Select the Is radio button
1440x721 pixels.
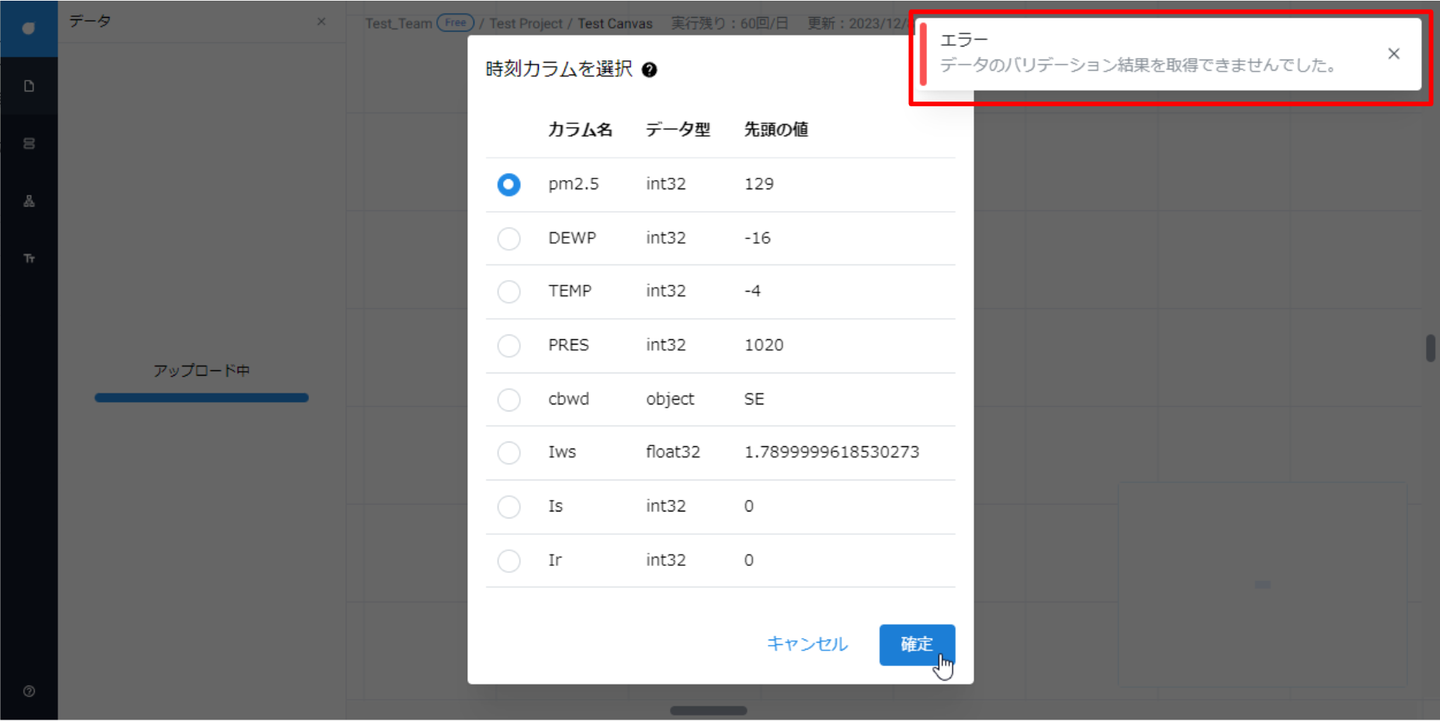509,506
